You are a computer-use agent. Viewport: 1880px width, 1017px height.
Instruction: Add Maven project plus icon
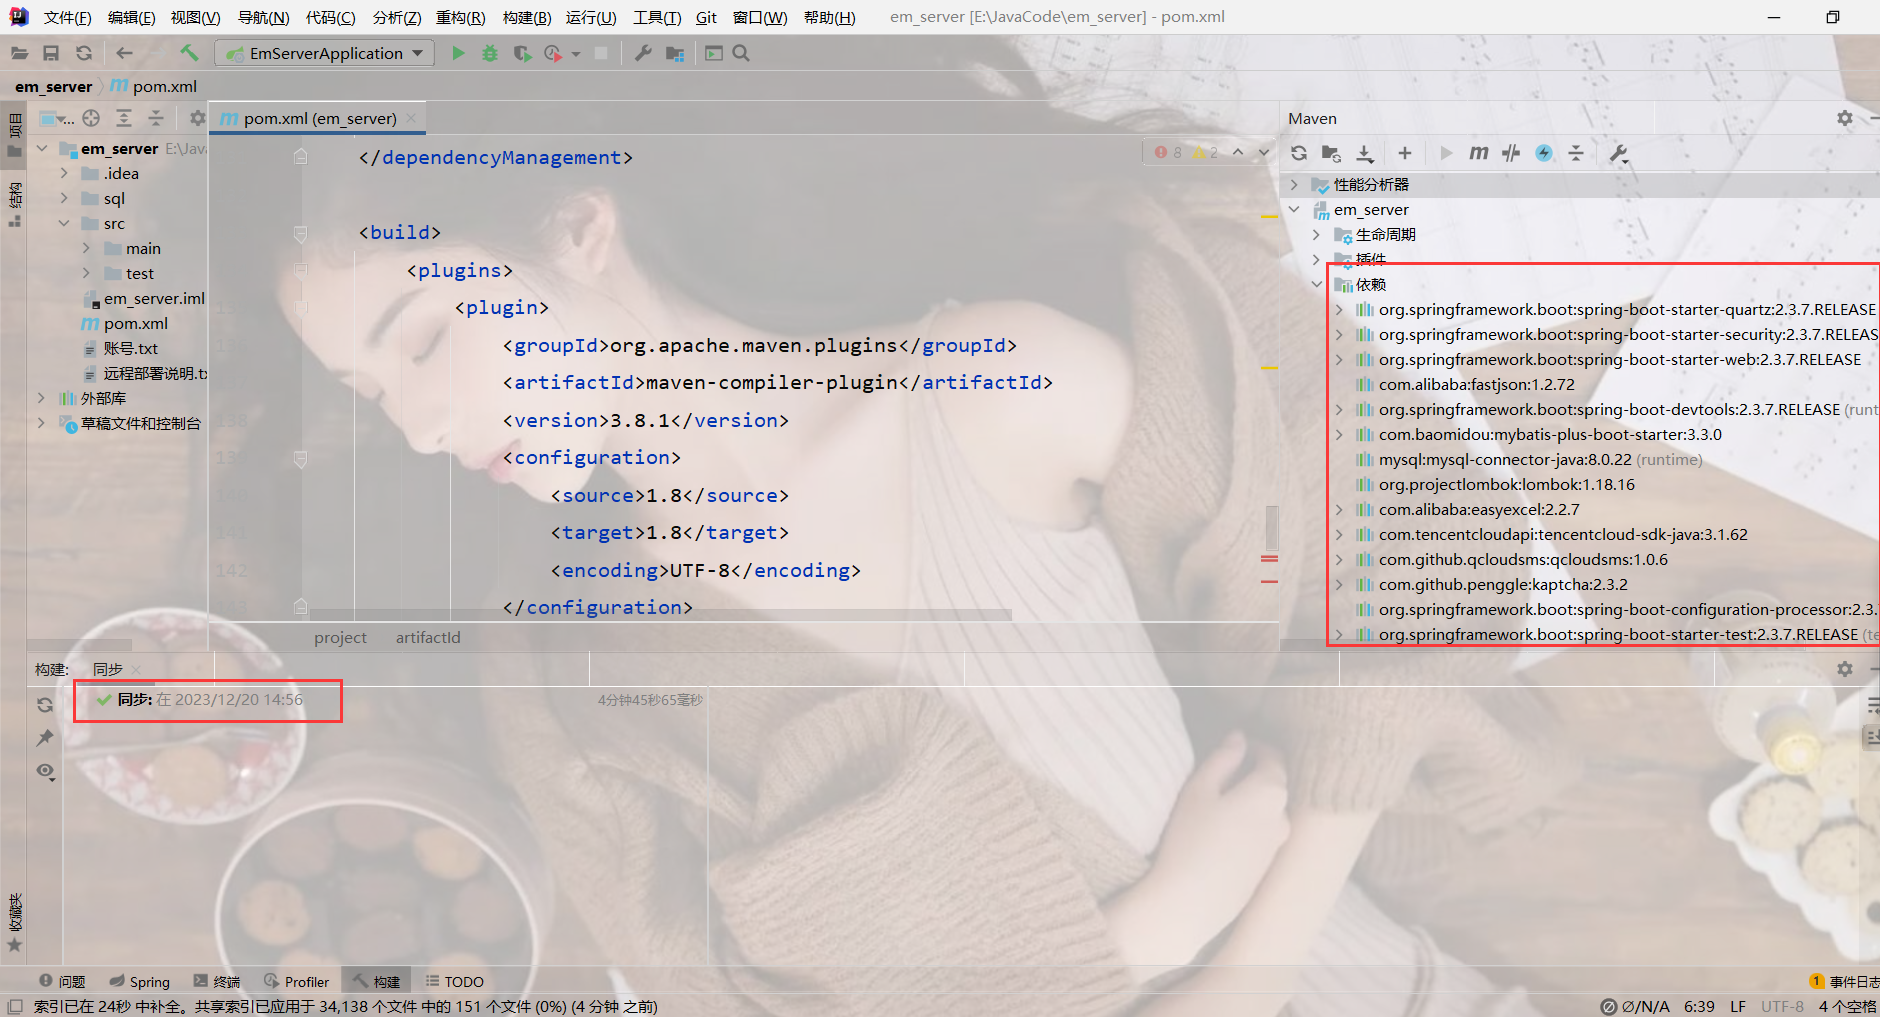point(1405,153)
